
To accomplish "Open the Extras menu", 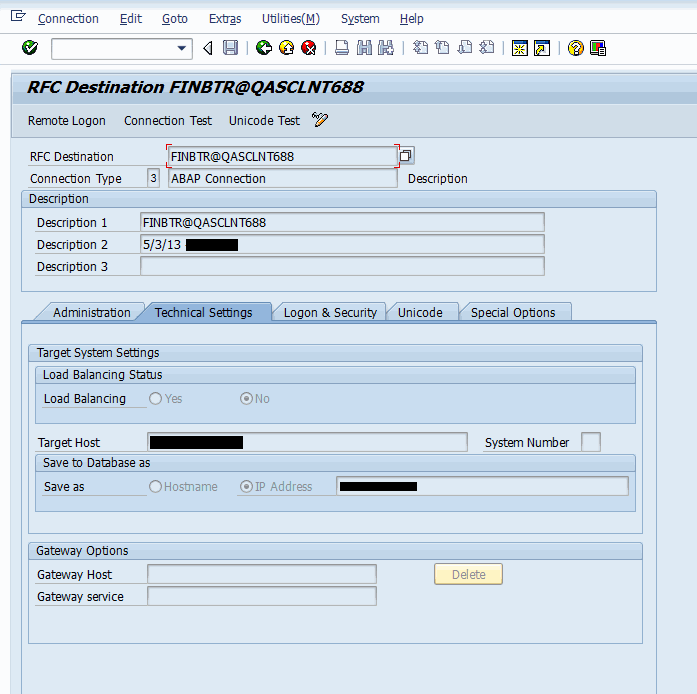I will 225,19.
